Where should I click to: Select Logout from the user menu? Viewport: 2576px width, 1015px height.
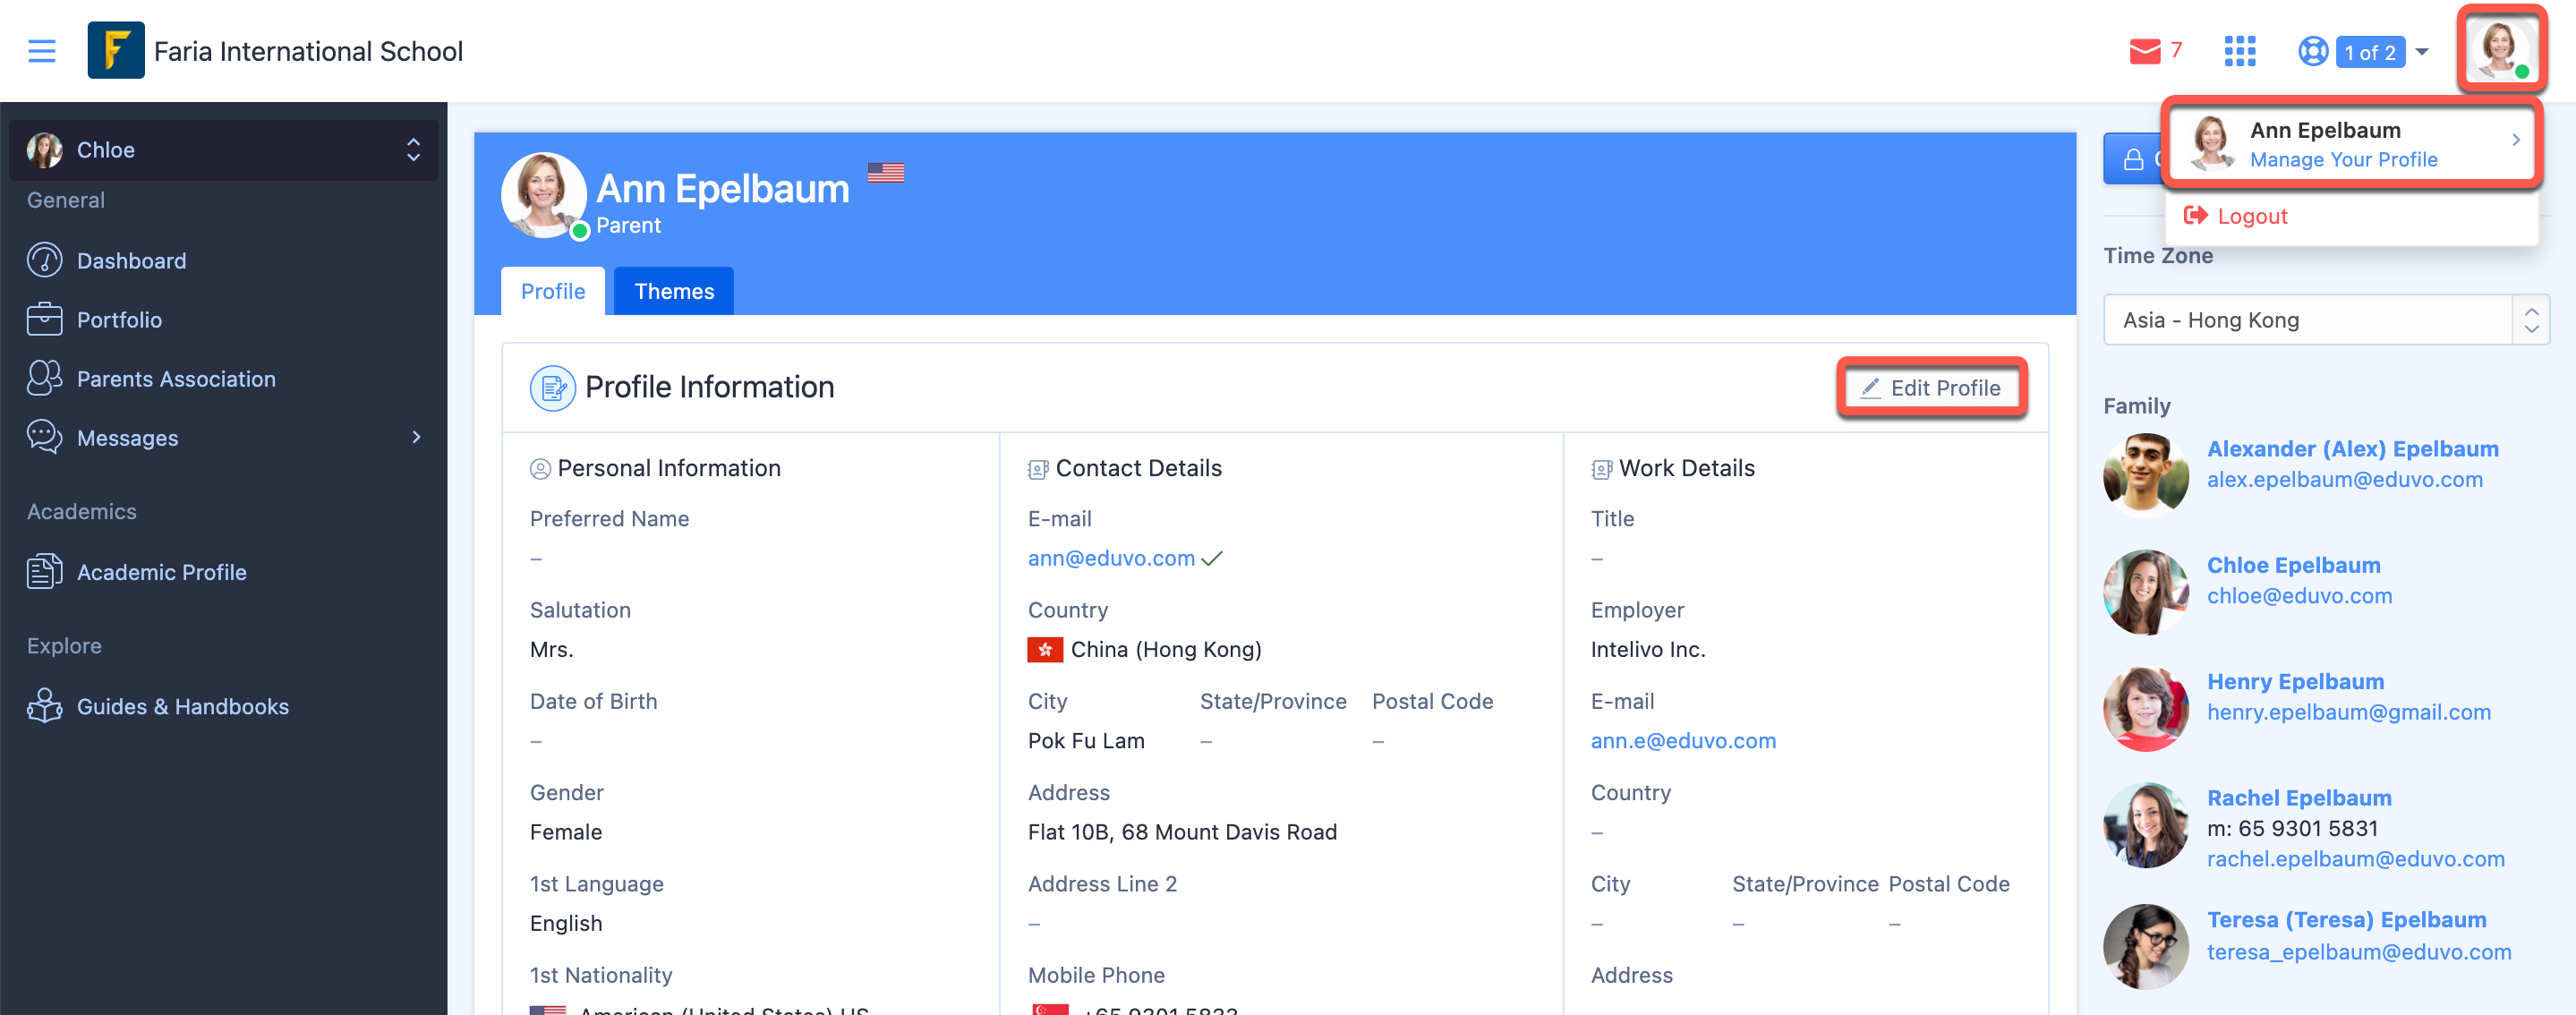coord(2252,216)
